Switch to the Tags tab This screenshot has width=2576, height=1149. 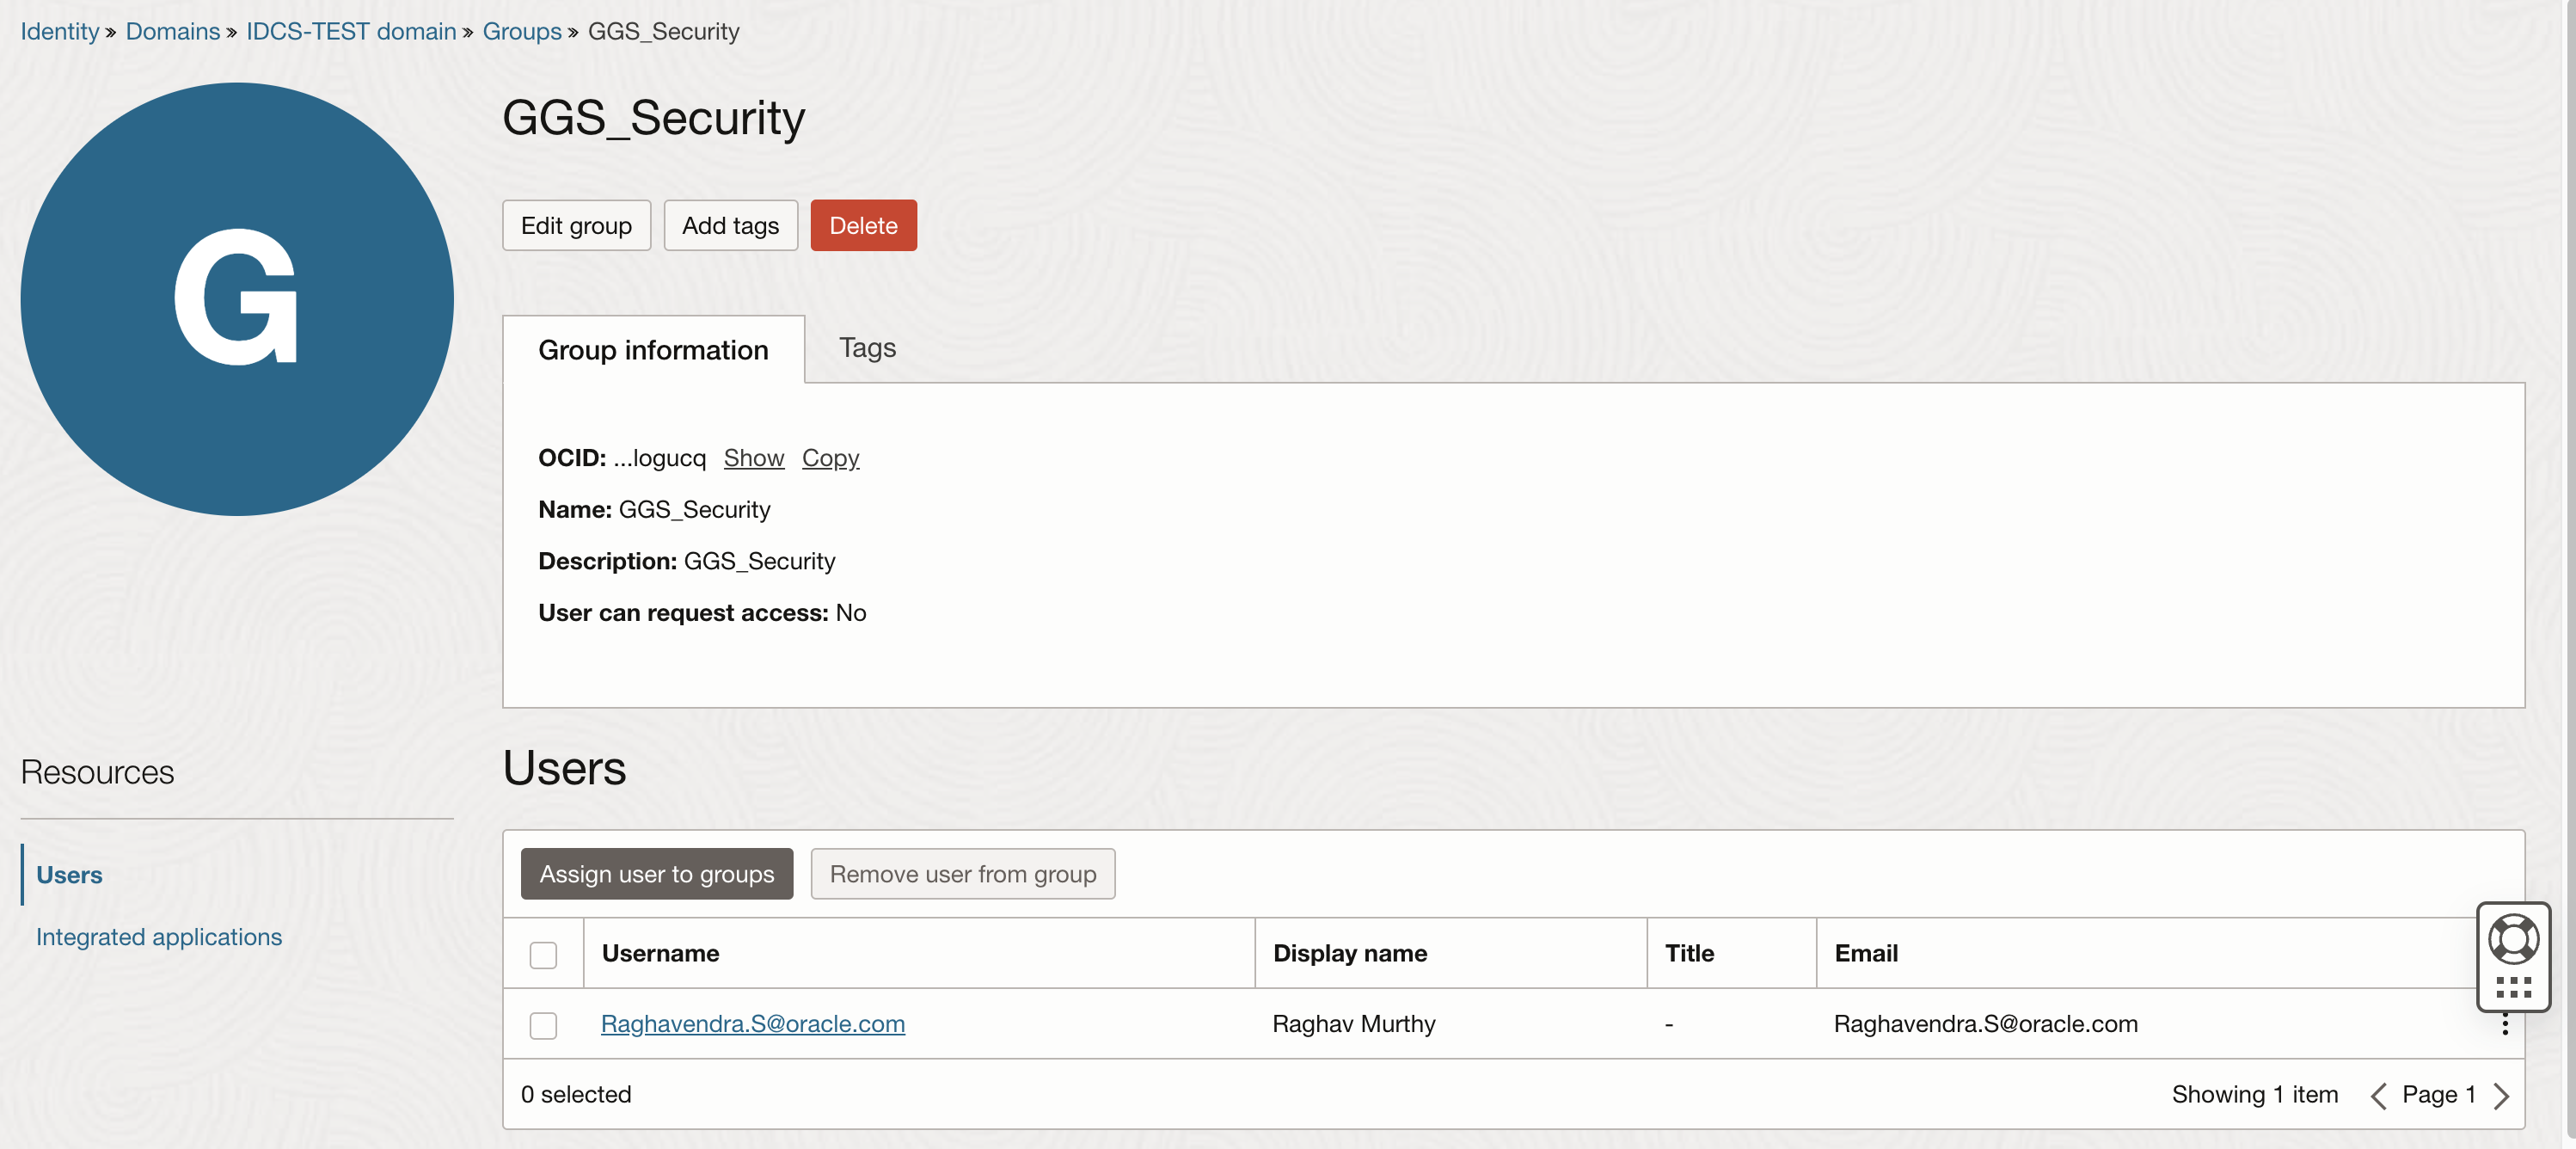coord(866,347)
